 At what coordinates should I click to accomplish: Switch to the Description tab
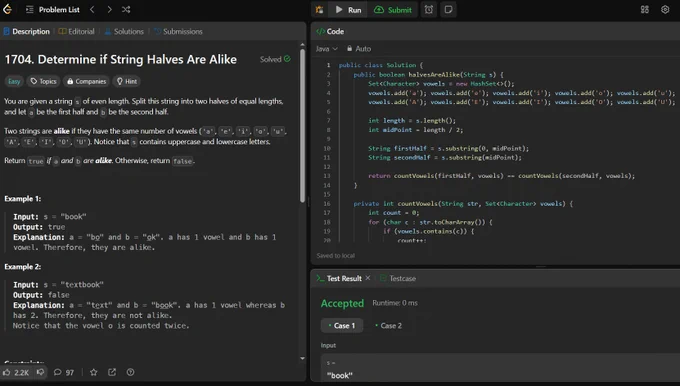pos(26,32)
